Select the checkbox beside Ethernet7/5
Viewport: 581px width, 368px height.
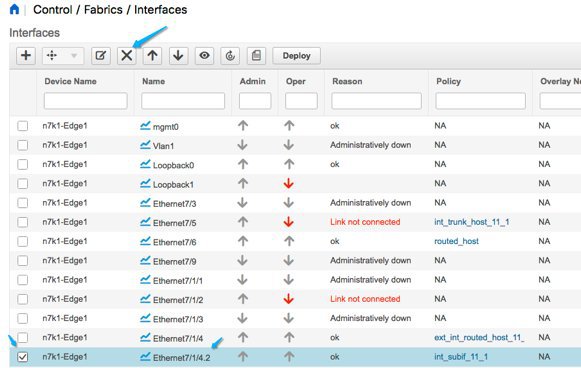pyautogui.click(x=23, y=222)
